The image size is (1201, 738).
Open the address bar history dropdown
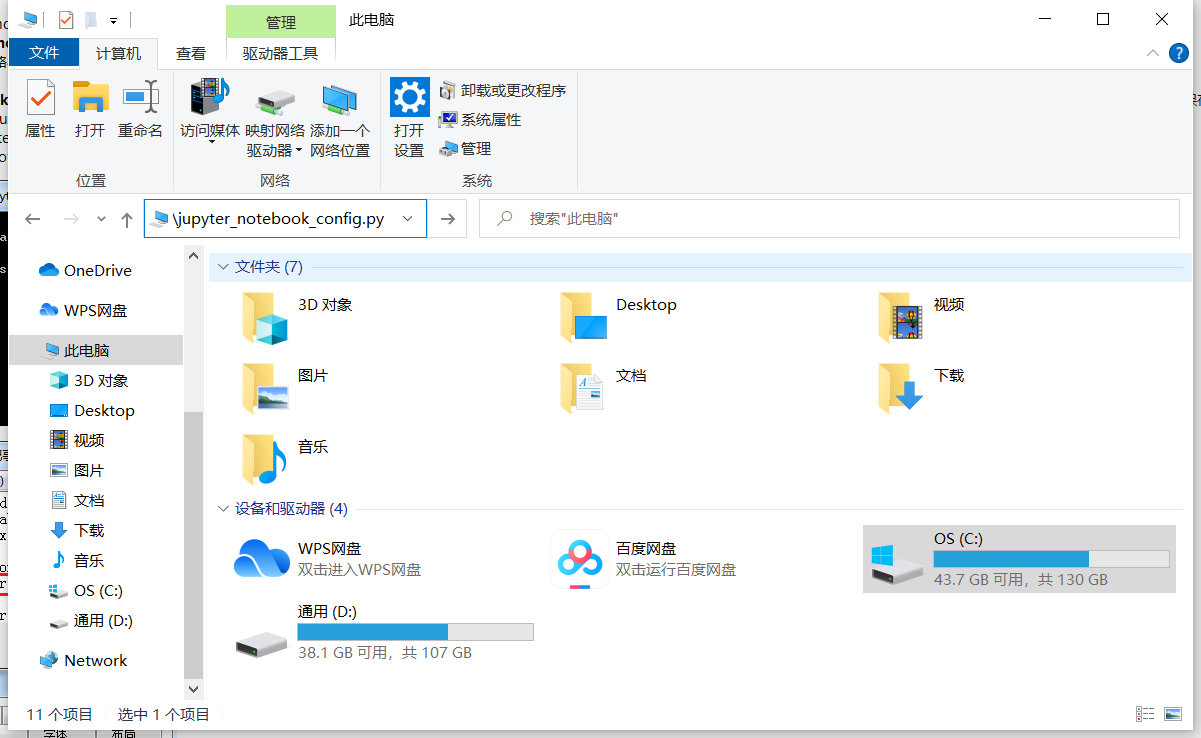[x=407, y=218]
